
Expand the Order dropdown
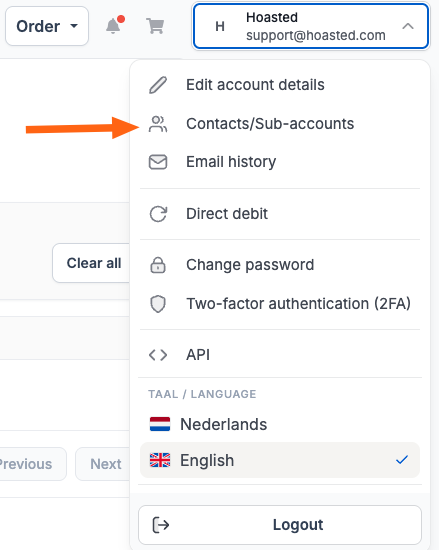[x=47, y=26]
